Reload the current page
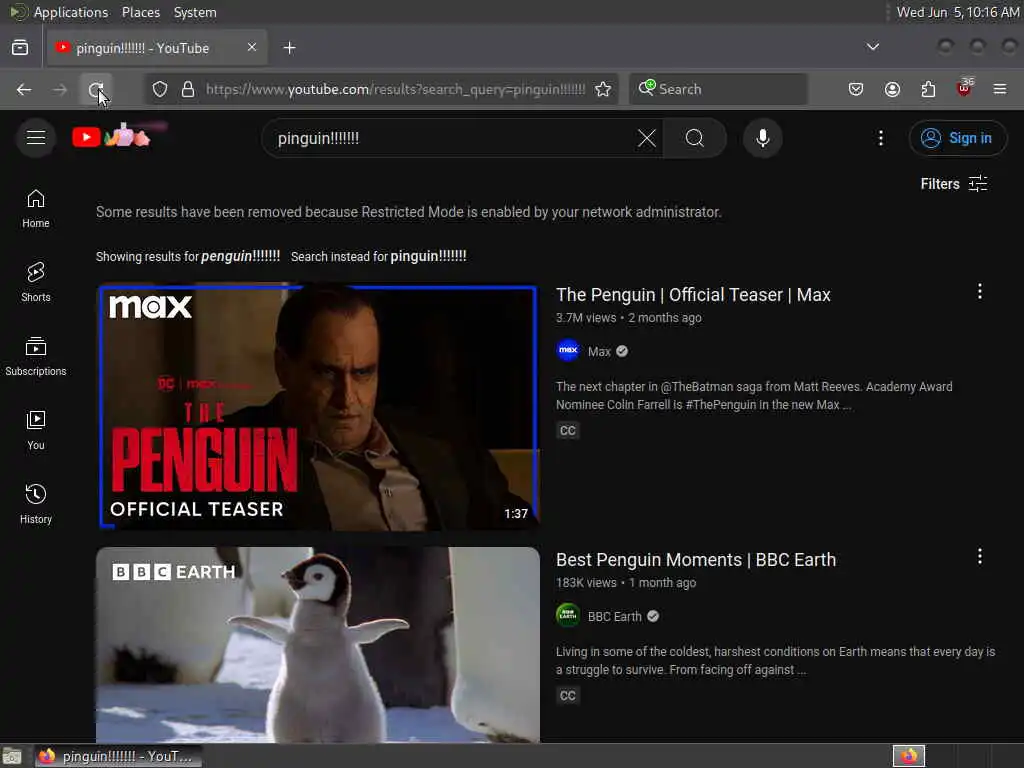The height and width of the screenshot is (768, 1024). pyautogui.click(x=96, y=89)
